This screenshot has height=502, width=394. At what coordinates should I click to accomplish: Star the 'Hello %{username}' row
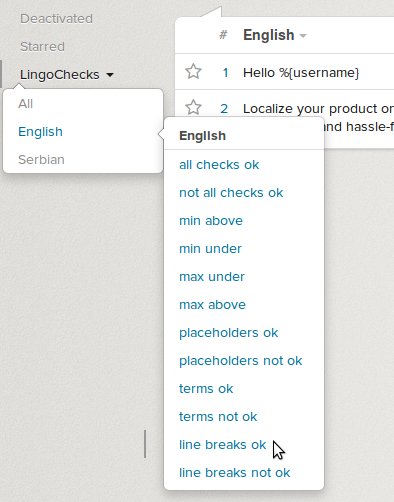pos(193,72)
